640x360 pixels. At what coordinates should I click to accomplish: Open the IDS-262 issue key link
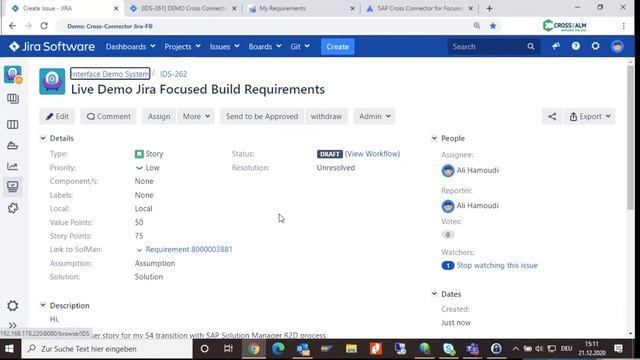173,74
